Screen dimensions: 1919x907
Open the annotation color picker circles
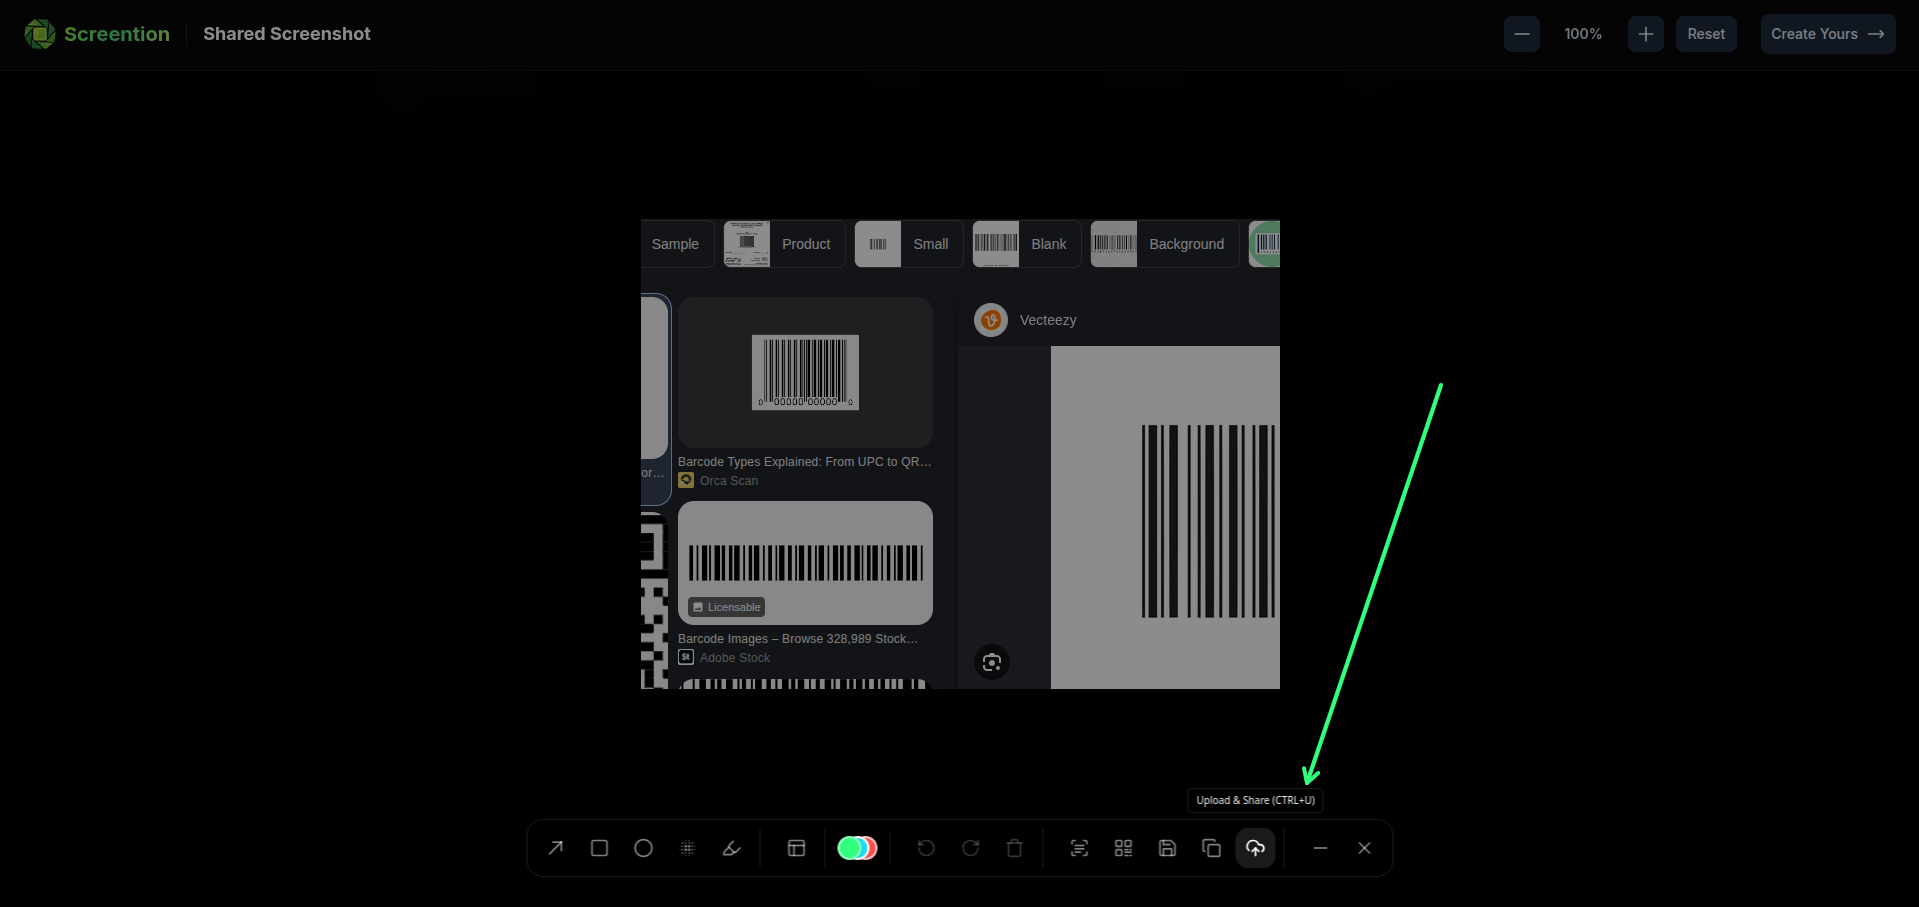[857, 848]
